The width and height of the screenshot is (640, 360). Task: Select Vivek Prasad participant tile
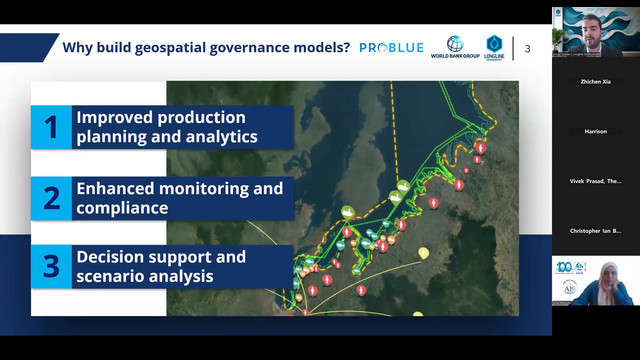596,181
